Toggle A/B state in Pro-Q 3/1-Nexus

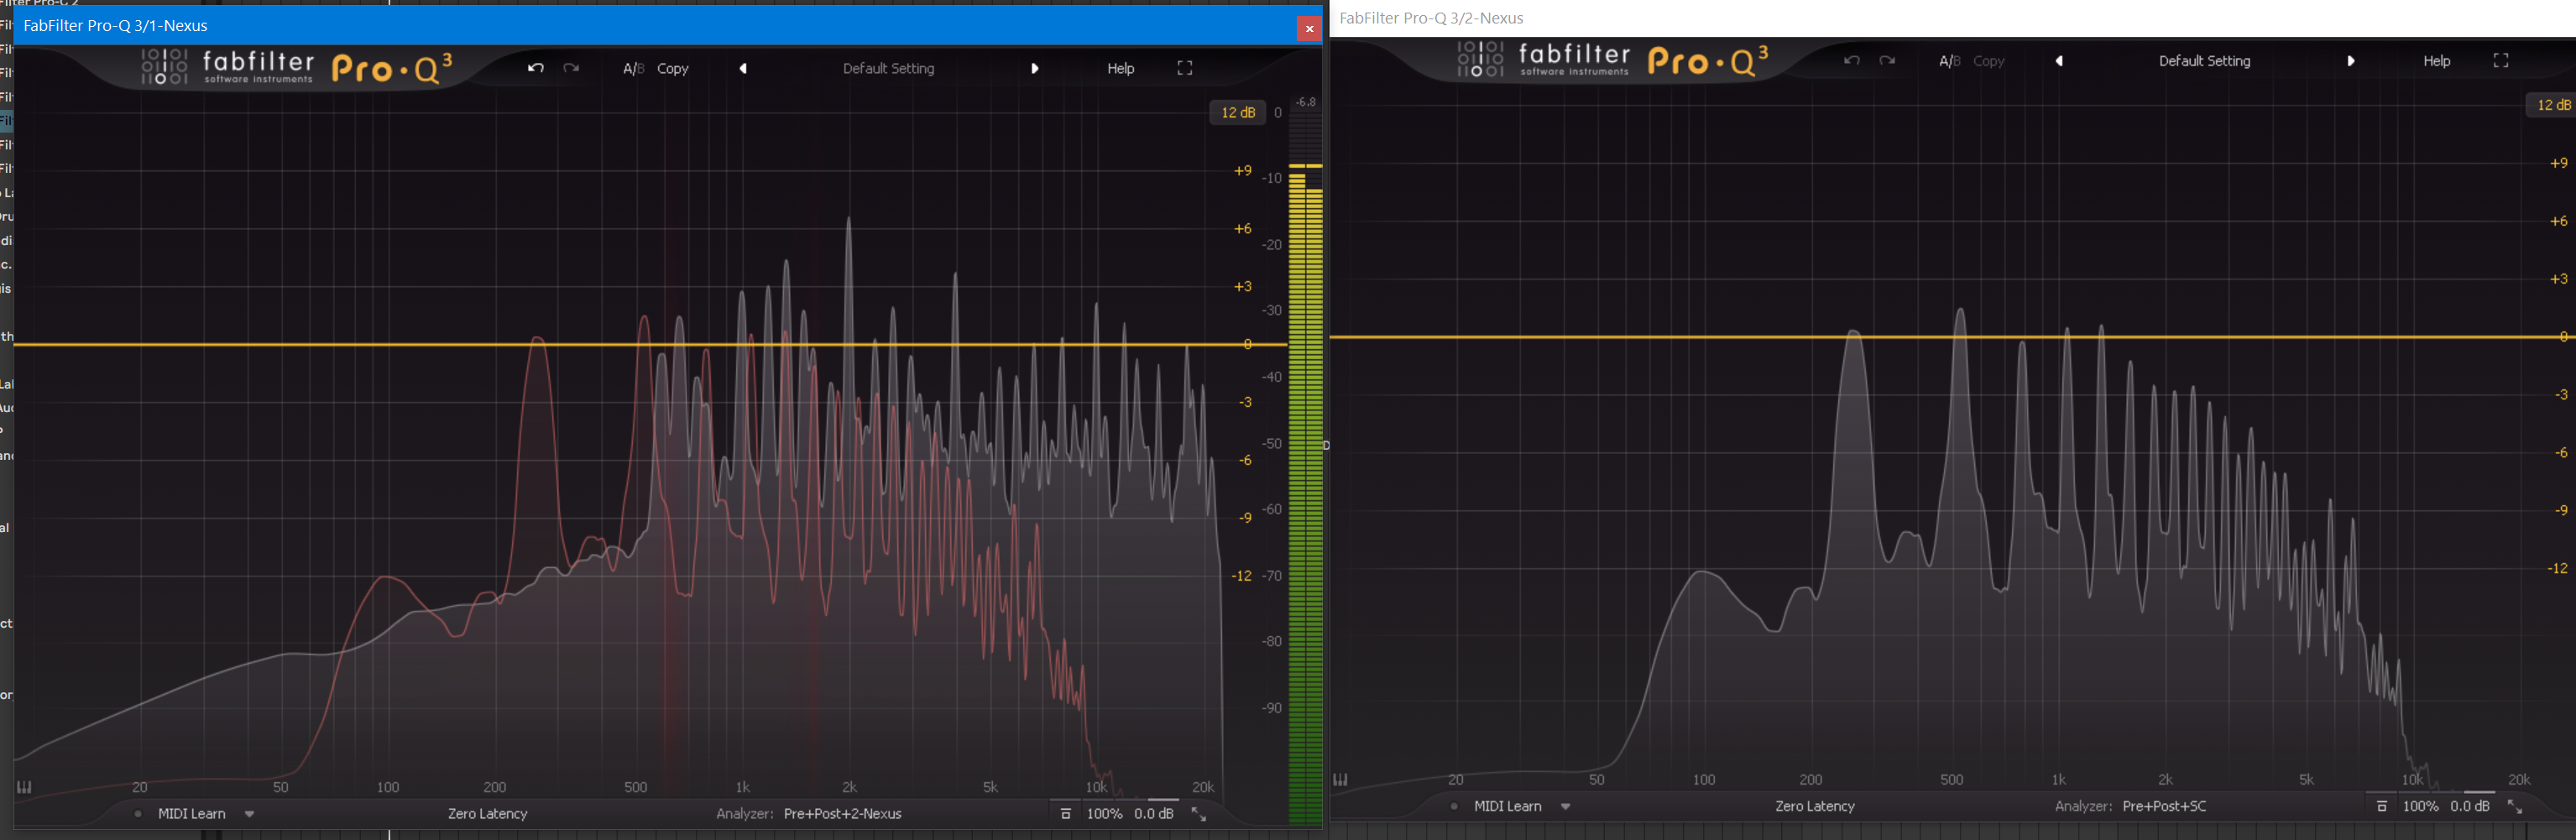[633, 68]
